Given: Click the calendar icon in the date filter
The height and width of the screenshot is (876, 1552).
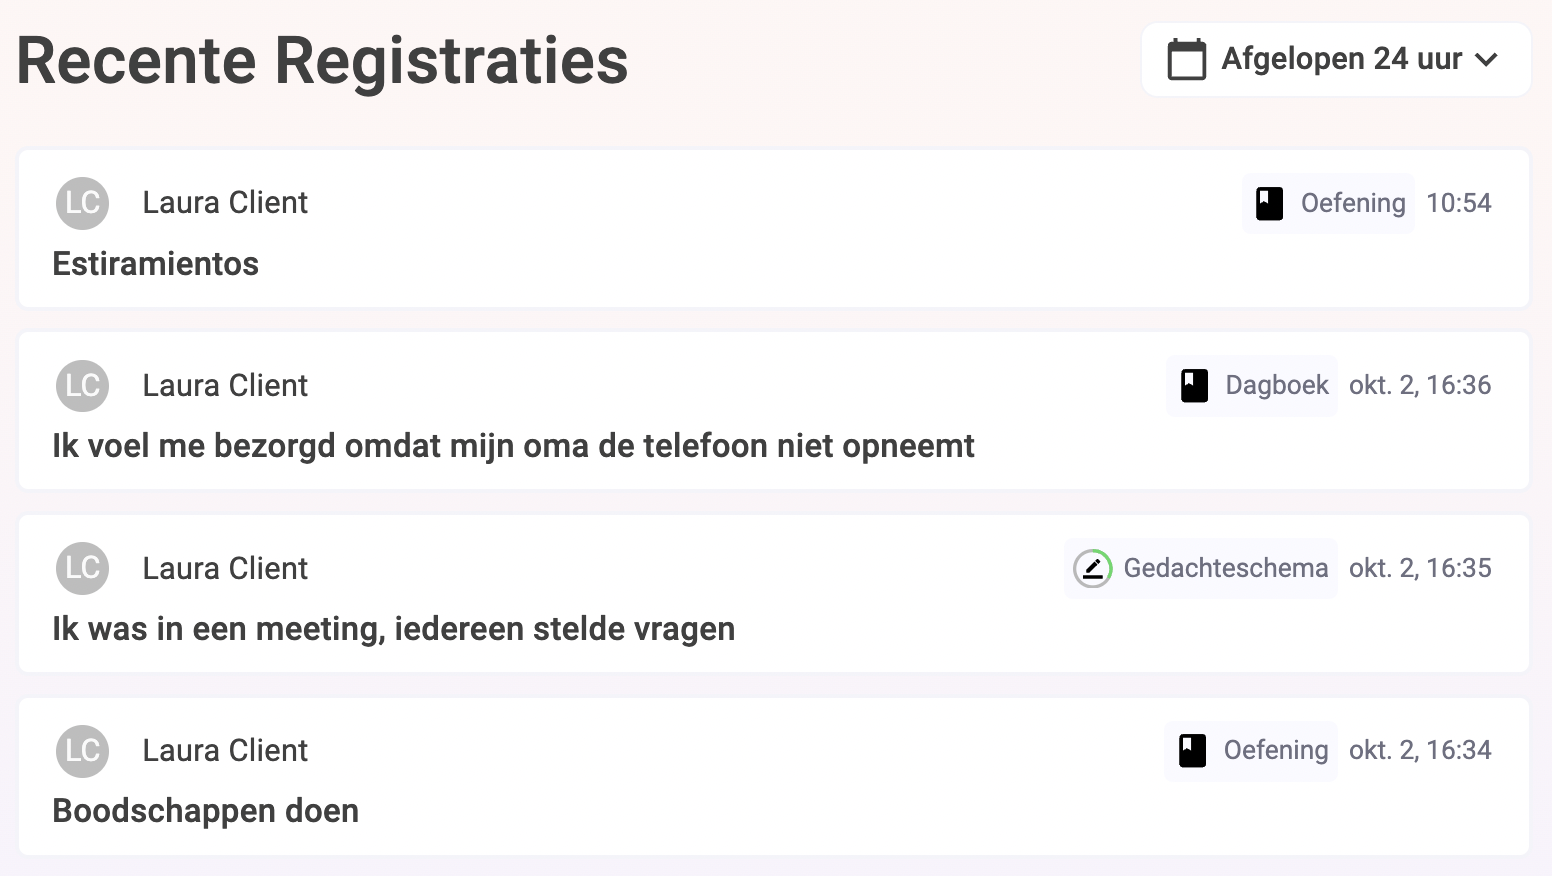Looking at the screenshot, I should point(1187,59).
